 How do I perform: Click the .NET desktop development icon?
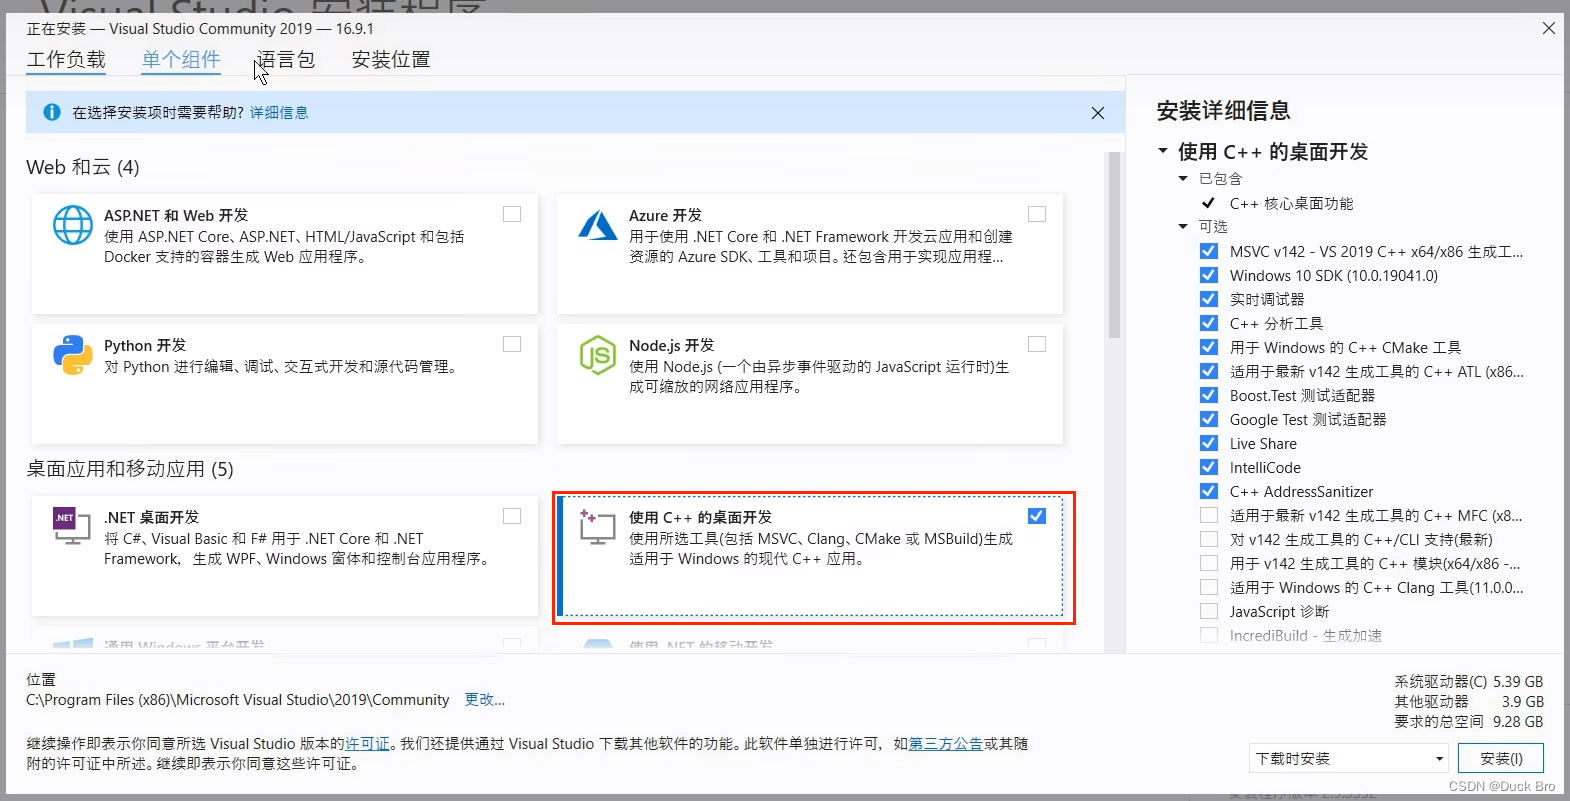[71, 526]
